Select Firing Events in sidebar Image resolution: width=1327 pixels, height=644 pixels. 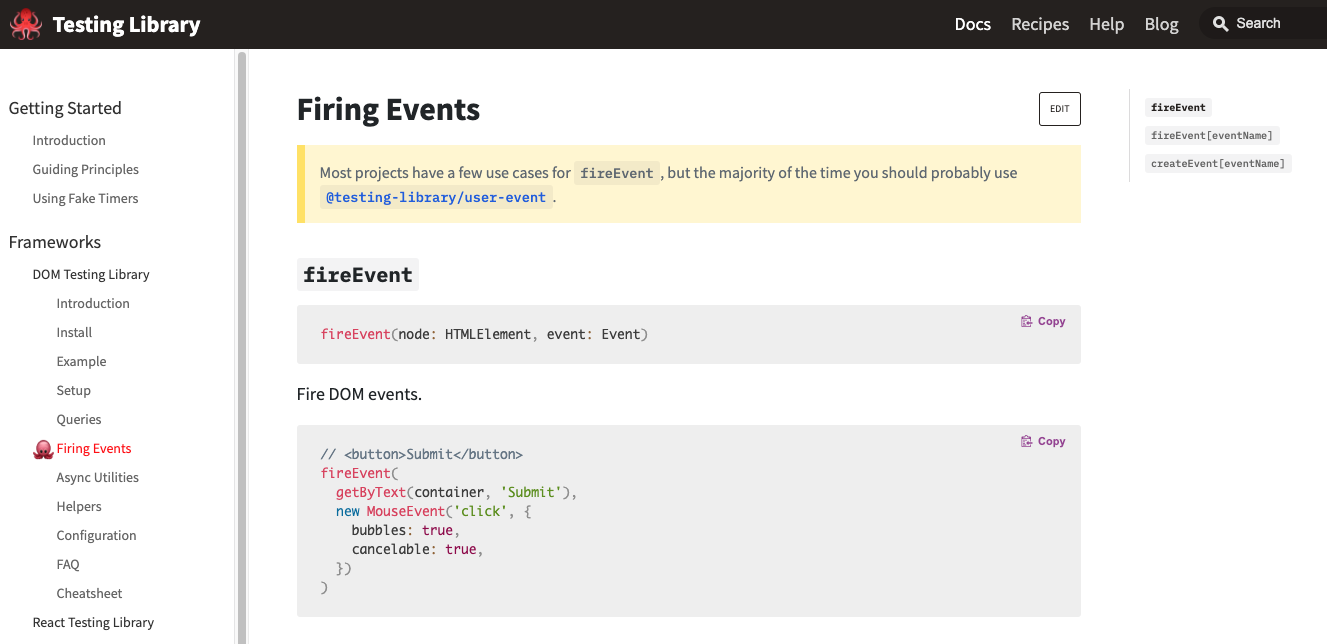coord(94,449)
